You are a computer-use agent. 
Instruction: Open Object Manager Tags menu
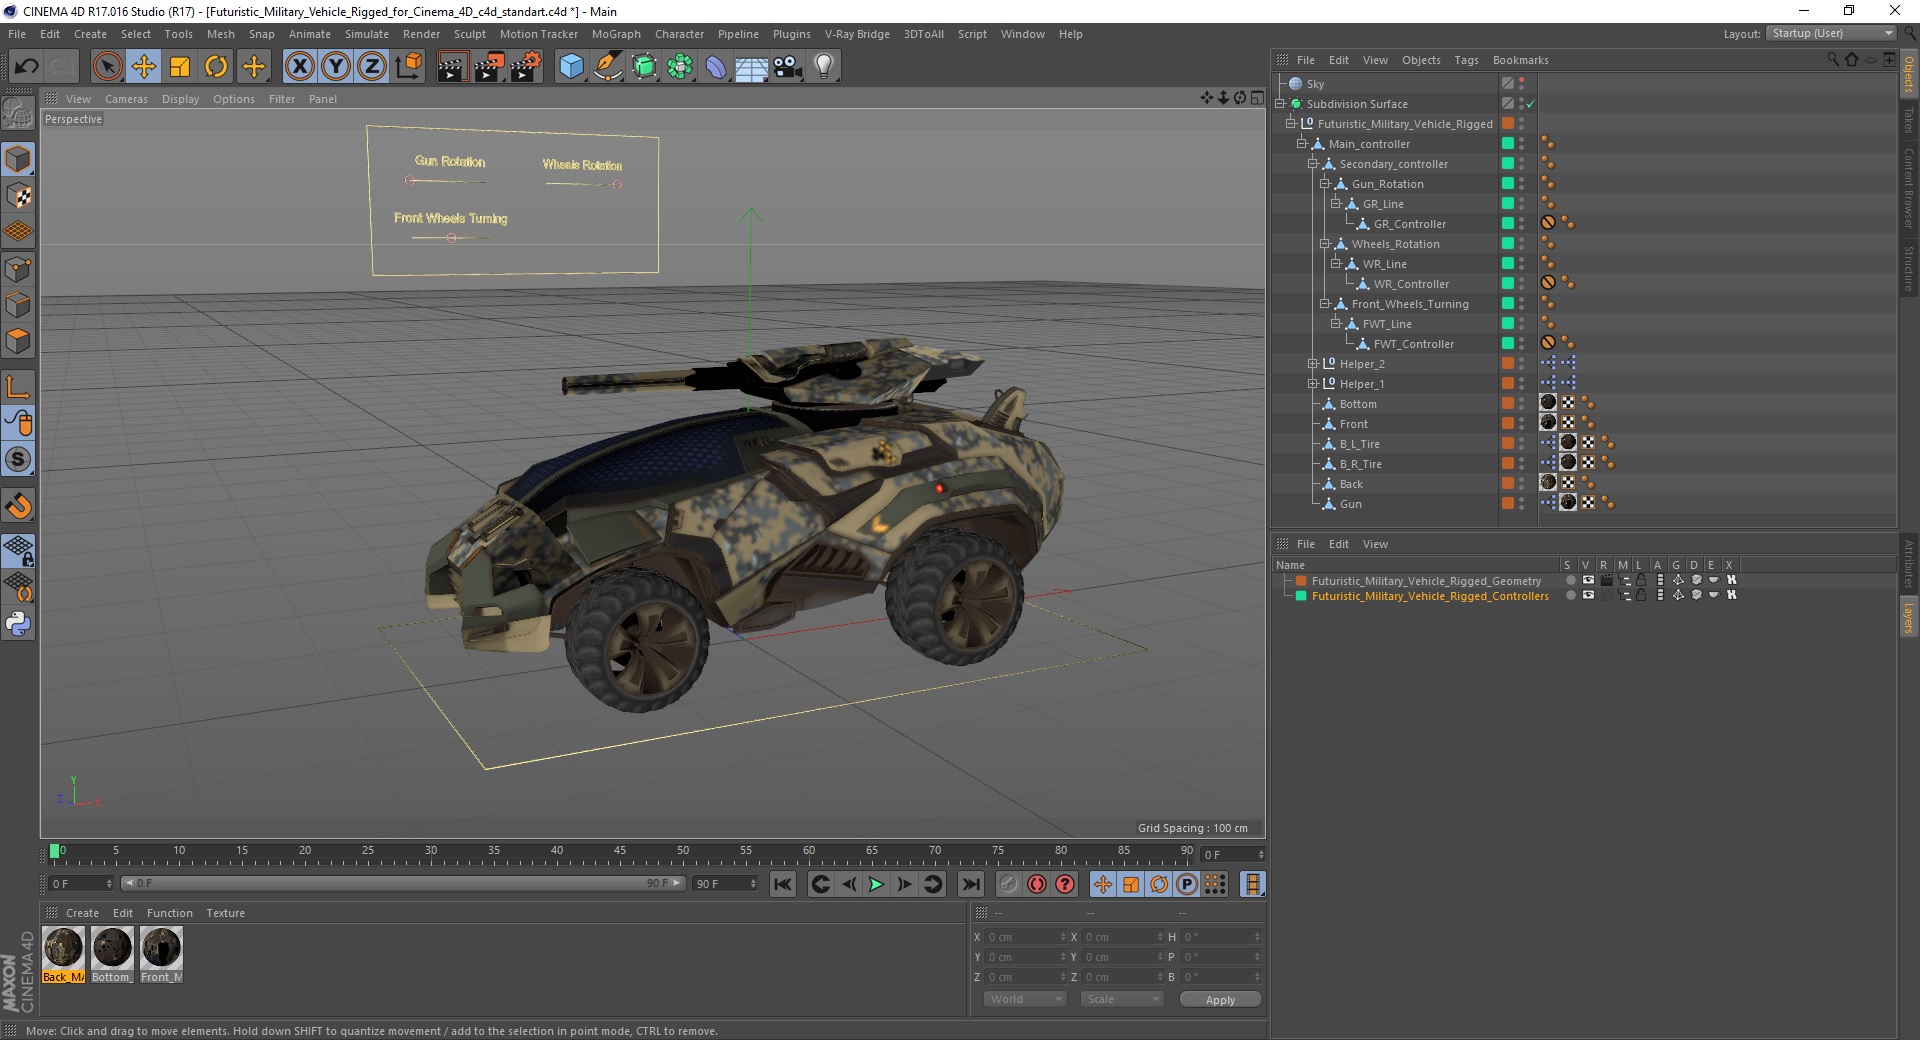point(1466,60)
